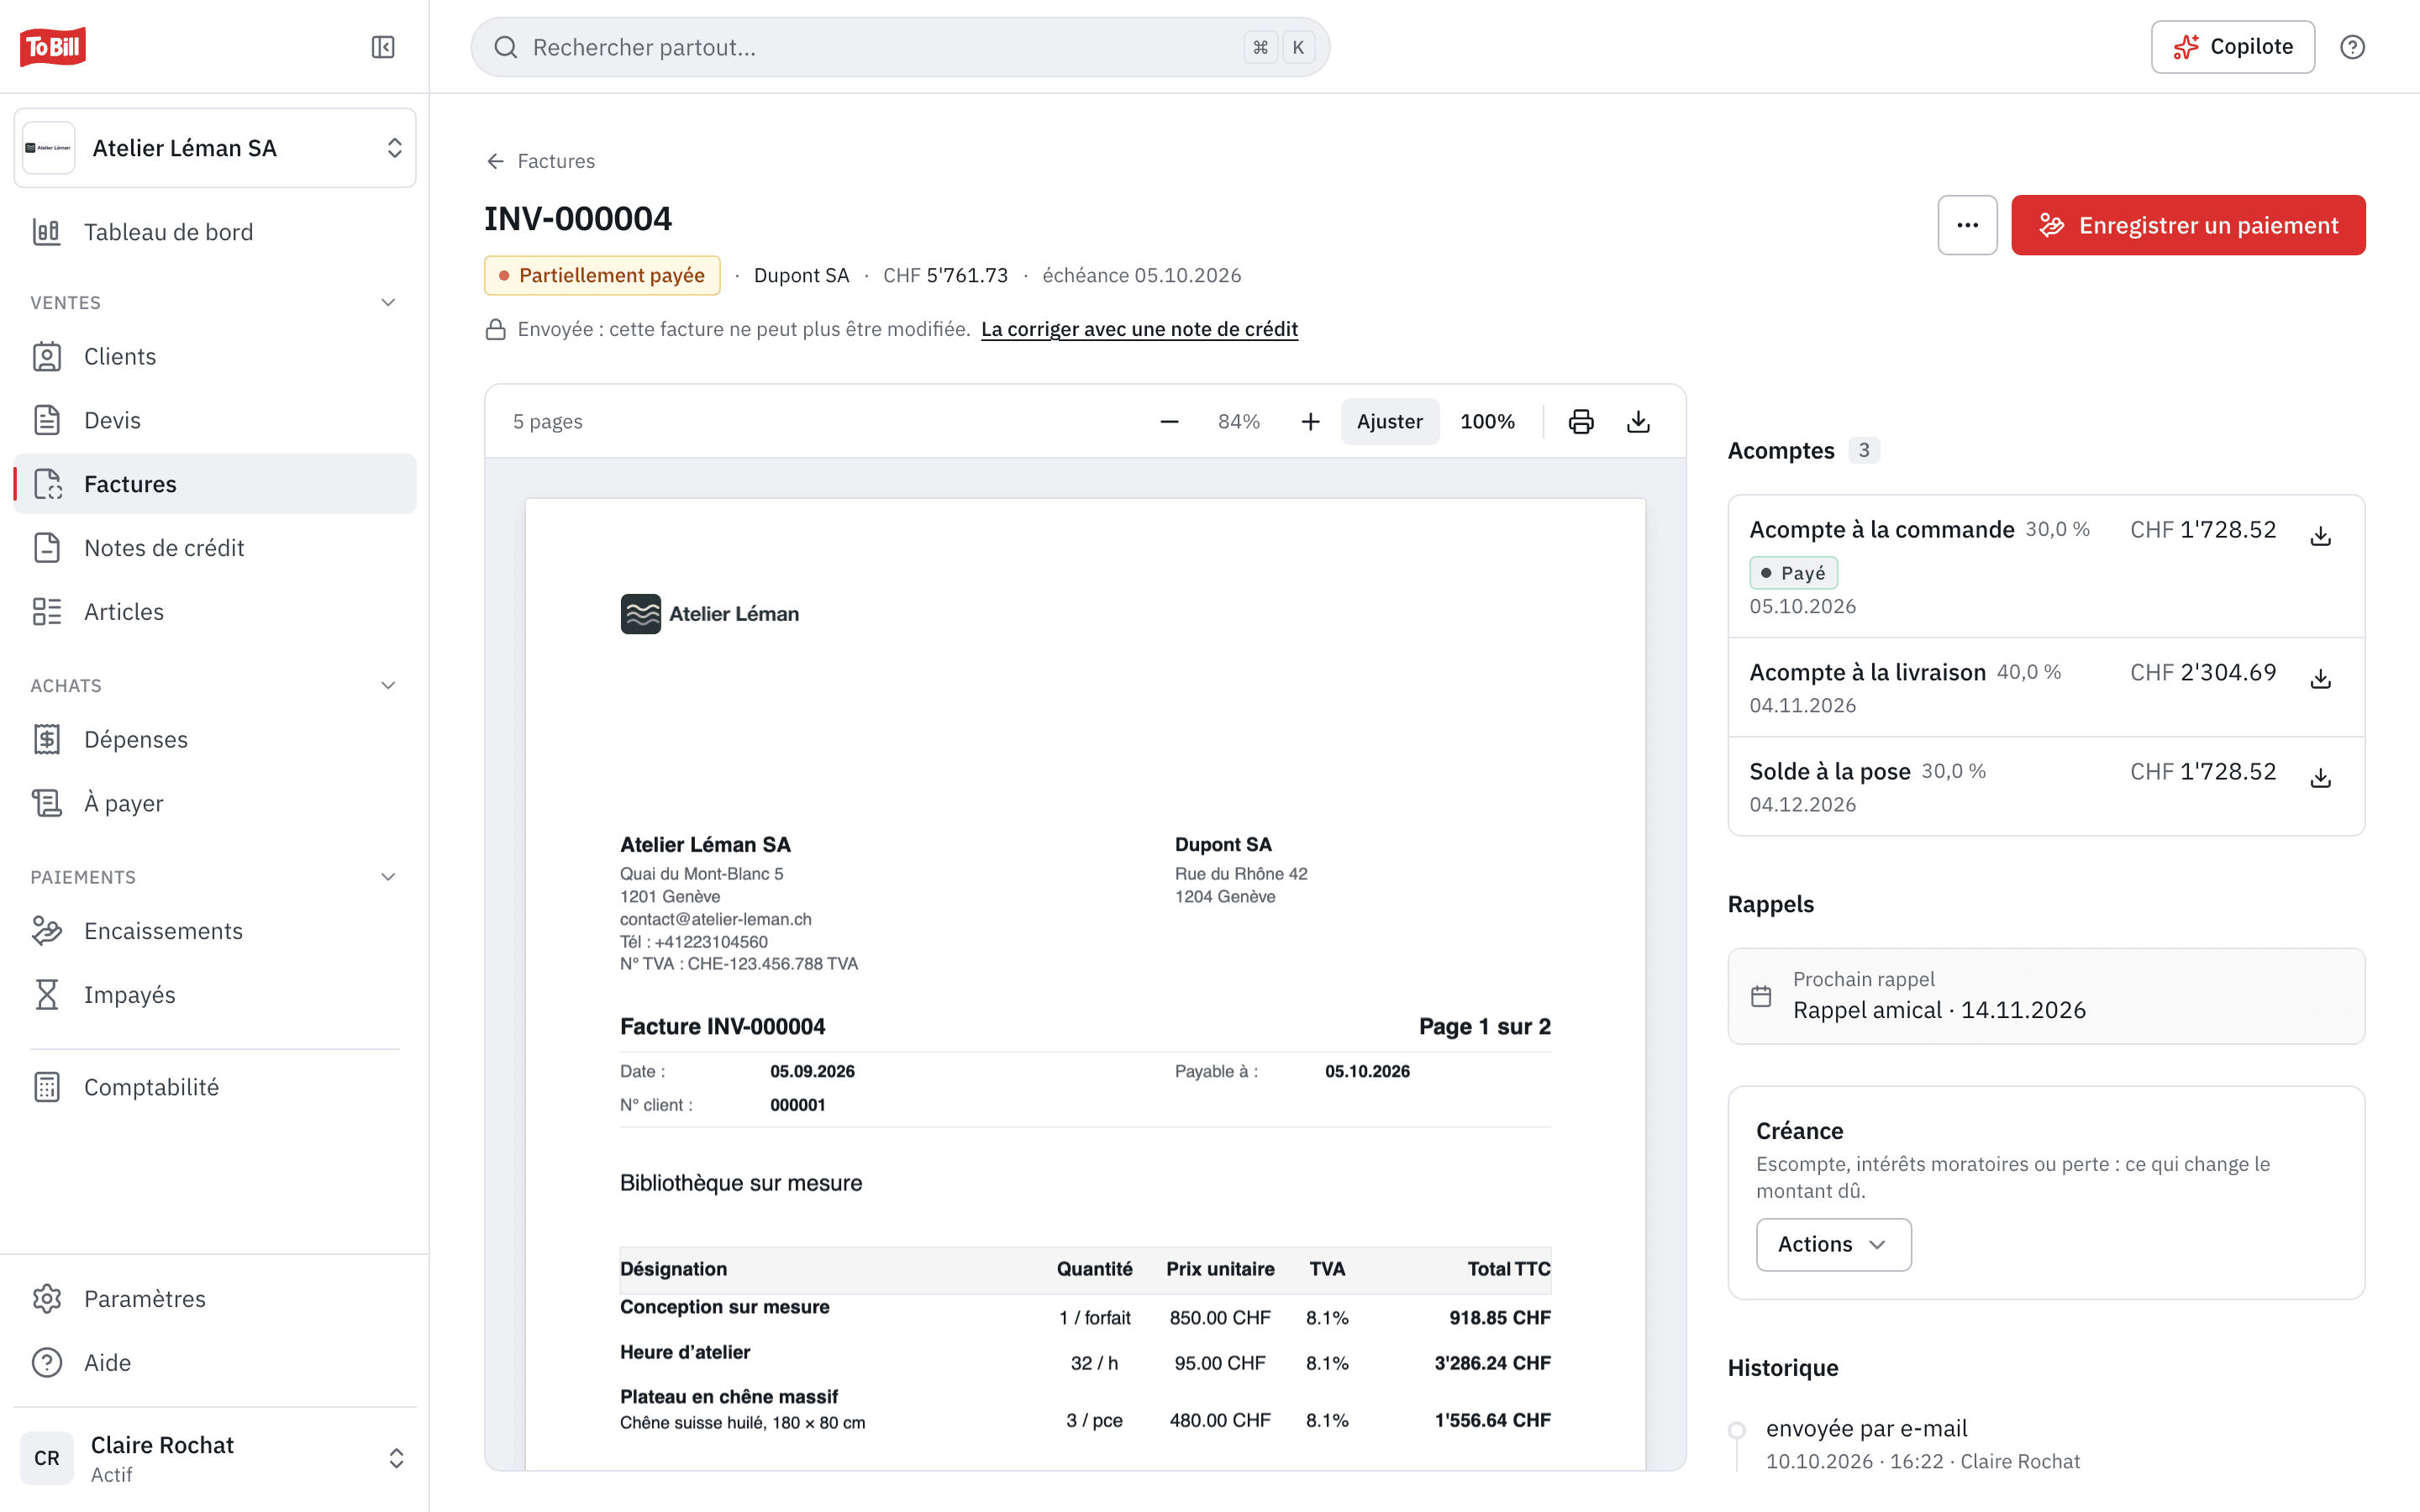Zoom in the document with plus icon
The image size is (2420, 1512).
[x=1310, y=421]
